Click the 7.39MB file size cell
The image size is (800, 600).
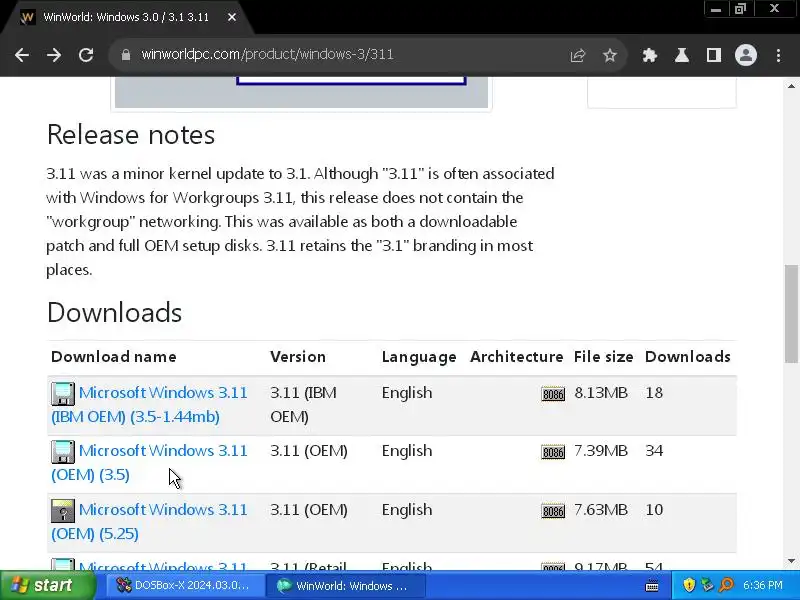[x=601, y=451]
